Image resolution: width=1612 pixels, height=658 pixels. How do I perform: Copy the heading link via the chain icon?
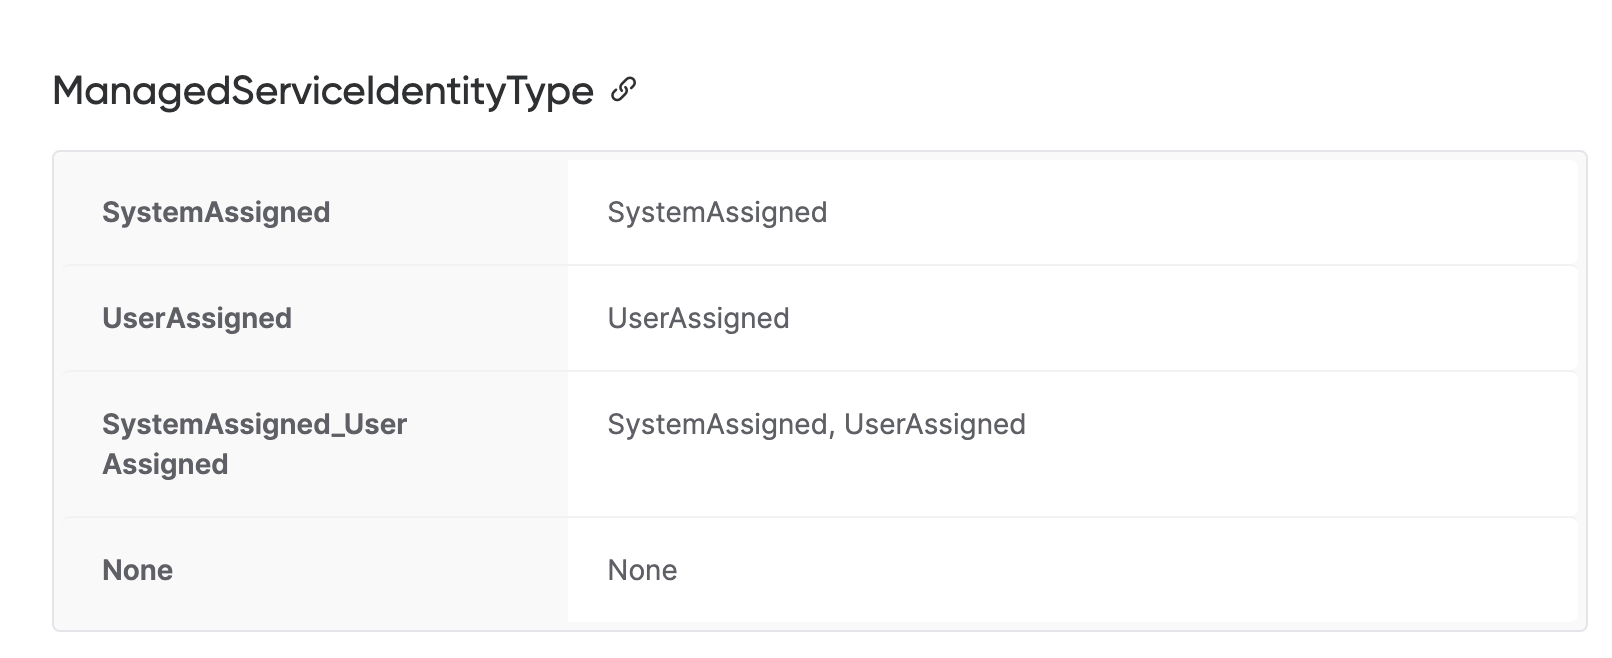623,90
